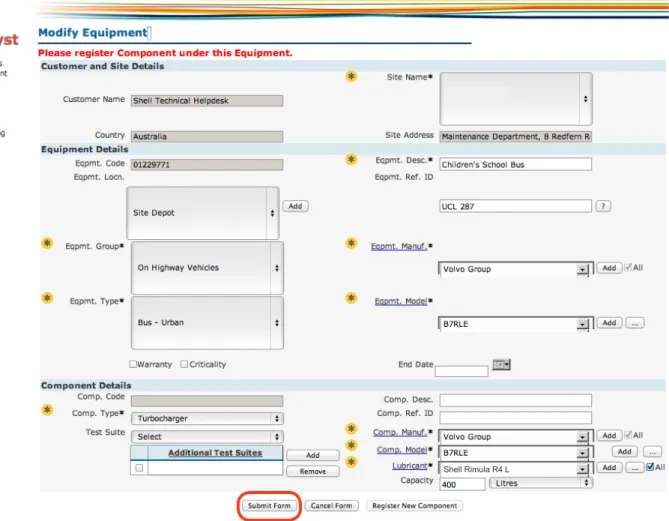This screenshot has width=669, height=521.
Task: Click the question mark help button beside UCL 287
Action: pos(603,206)
